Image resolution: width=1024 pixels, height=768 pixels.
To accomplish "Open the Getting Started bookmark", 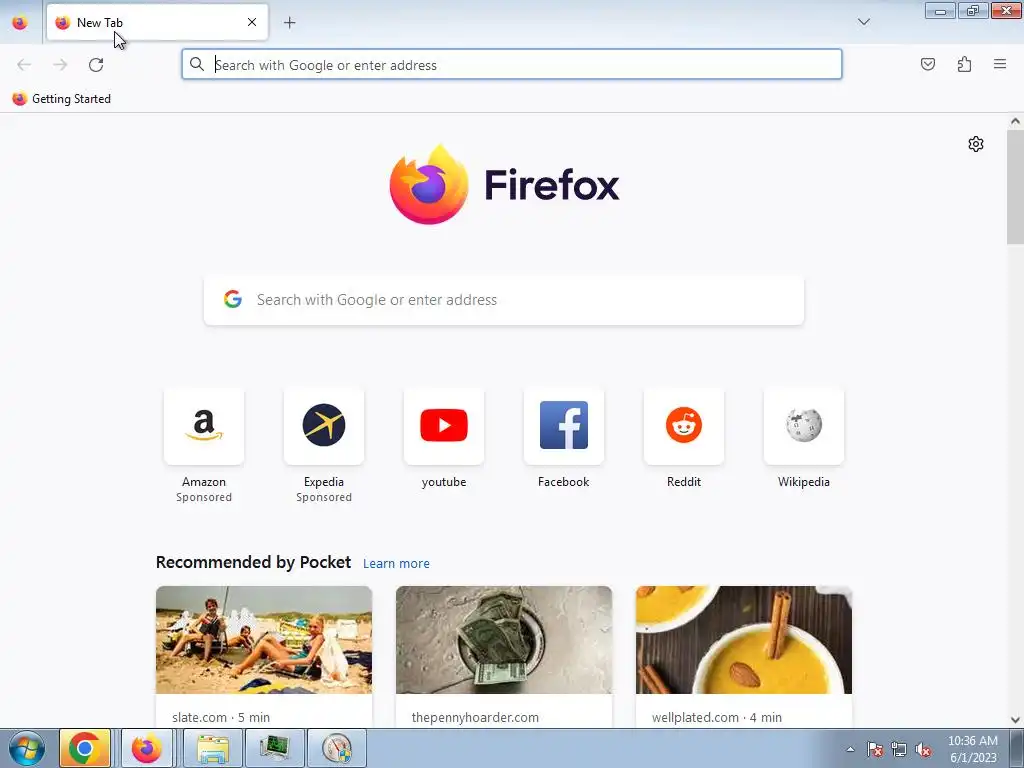I will pyautogui.click(x=62, y=99).
